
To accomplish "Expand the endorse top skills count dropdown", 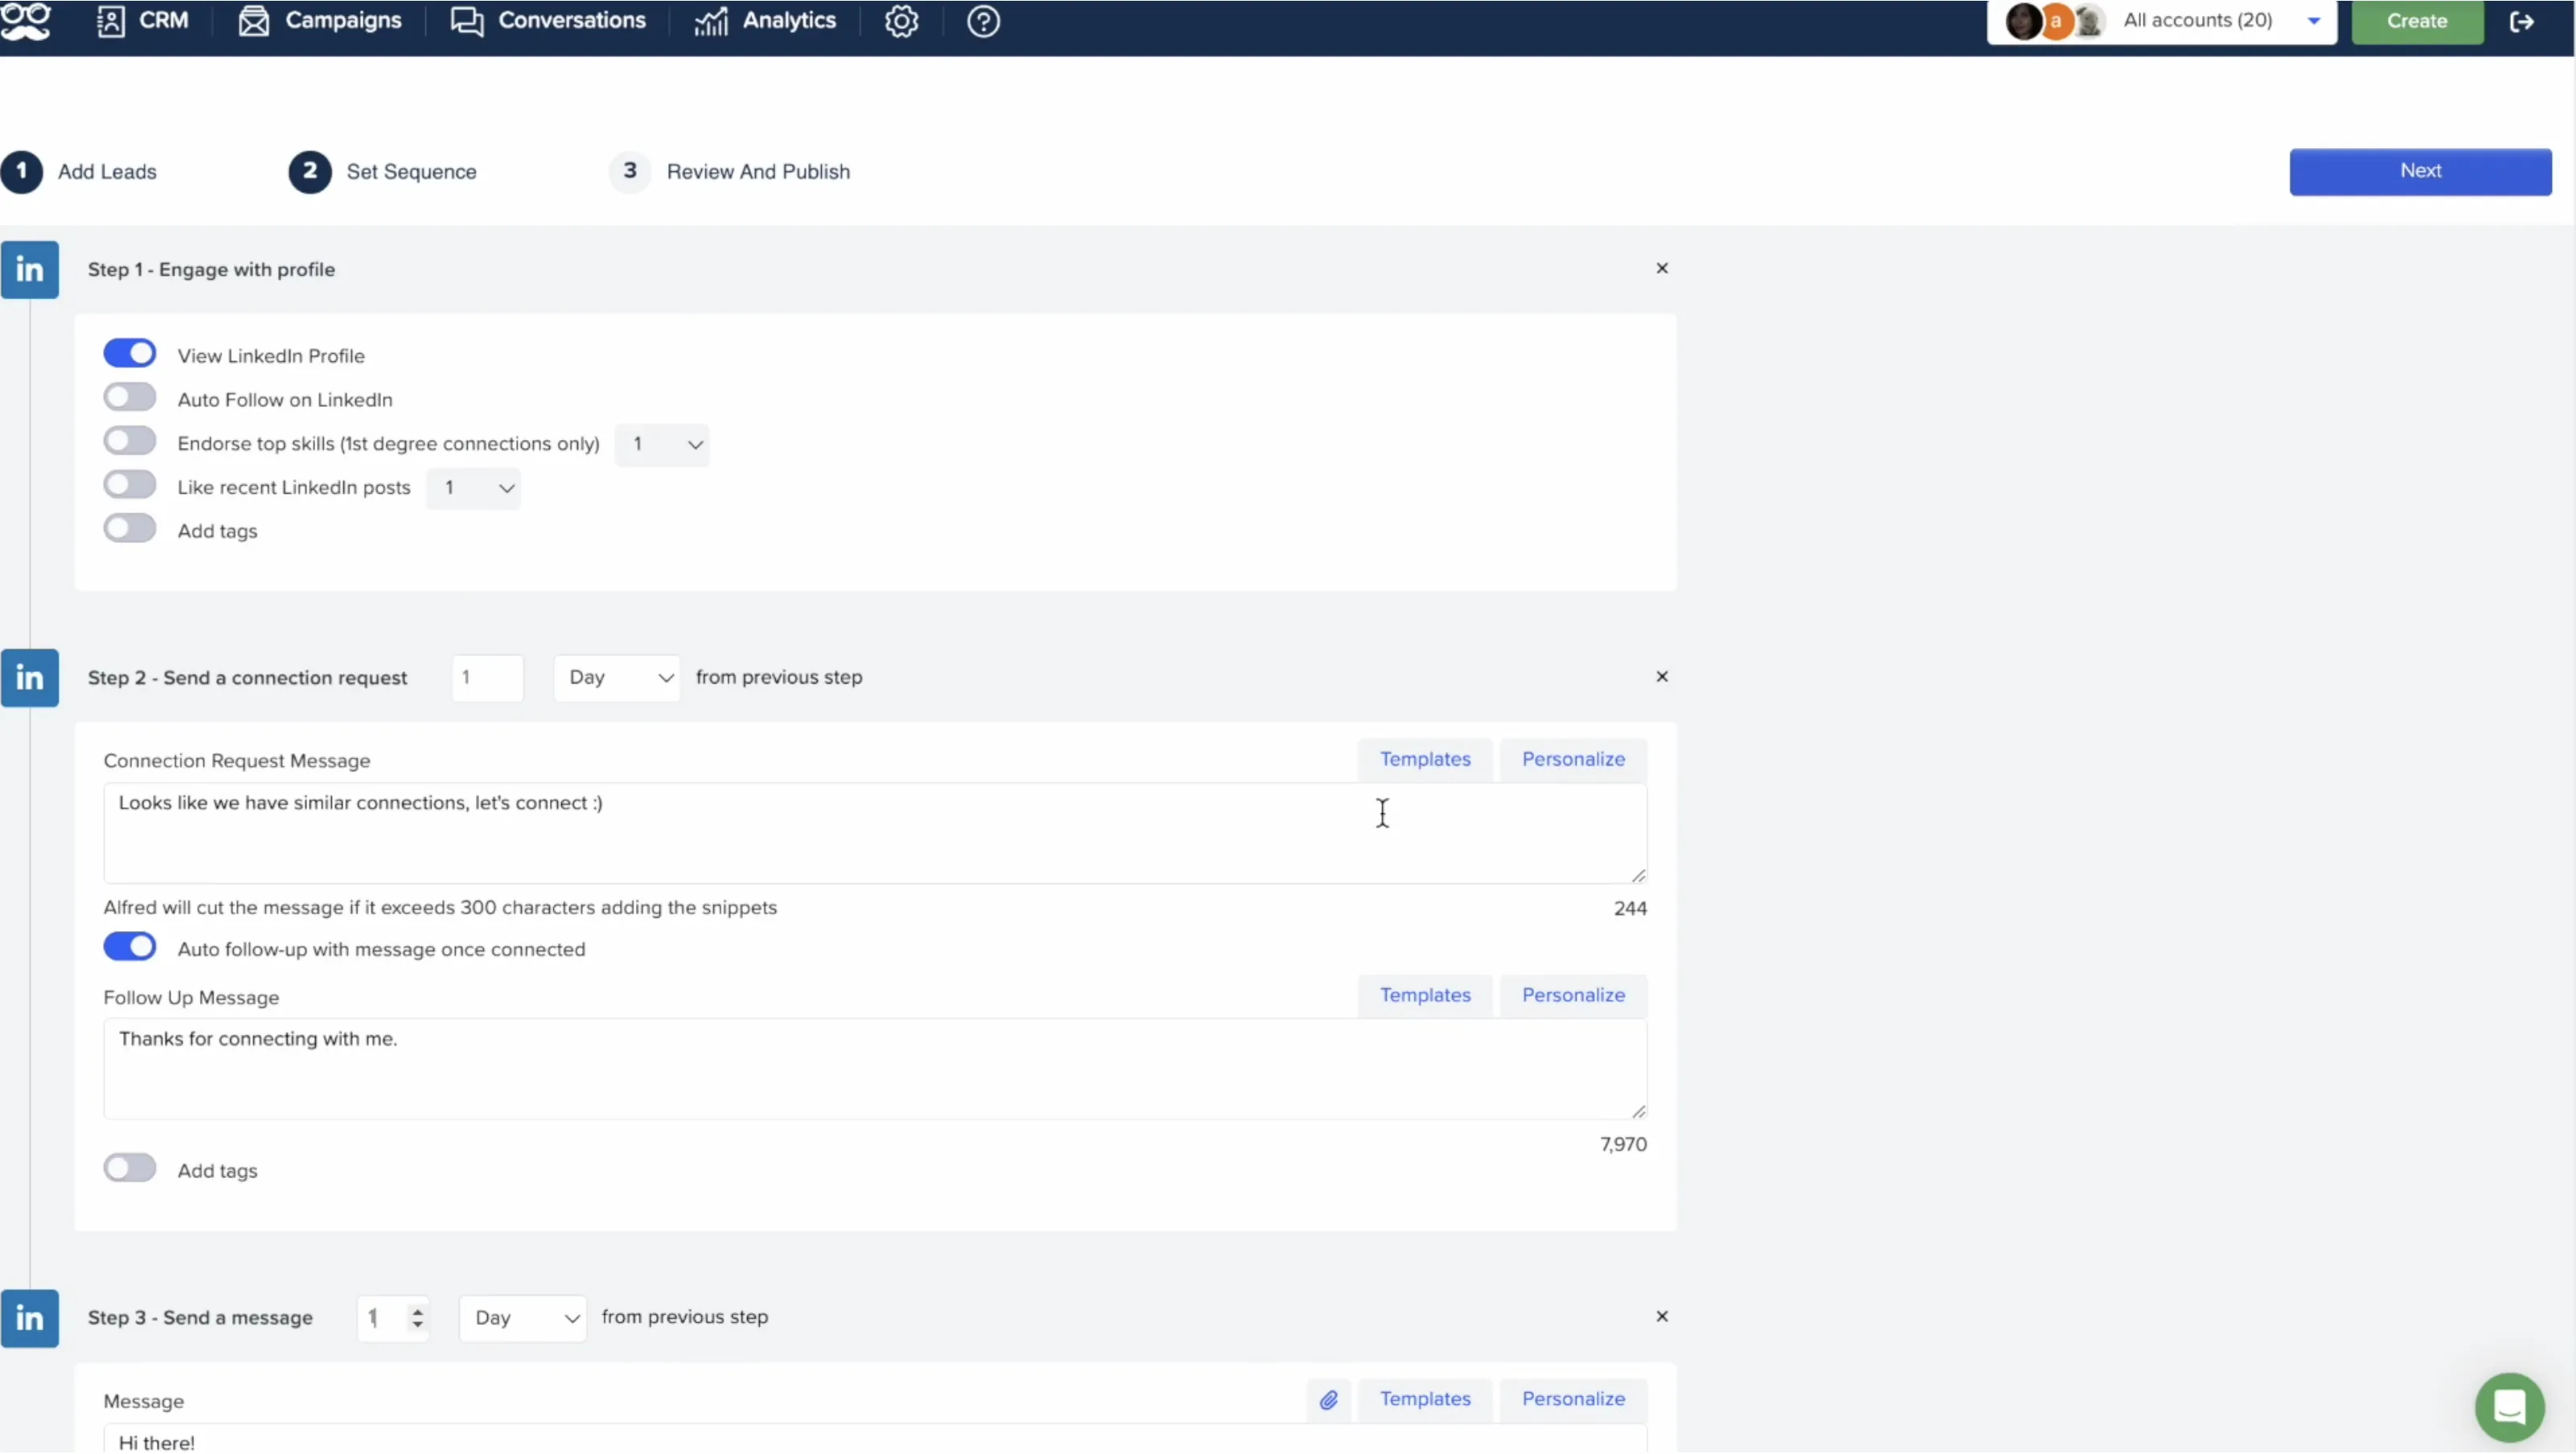I will (662, 444).
